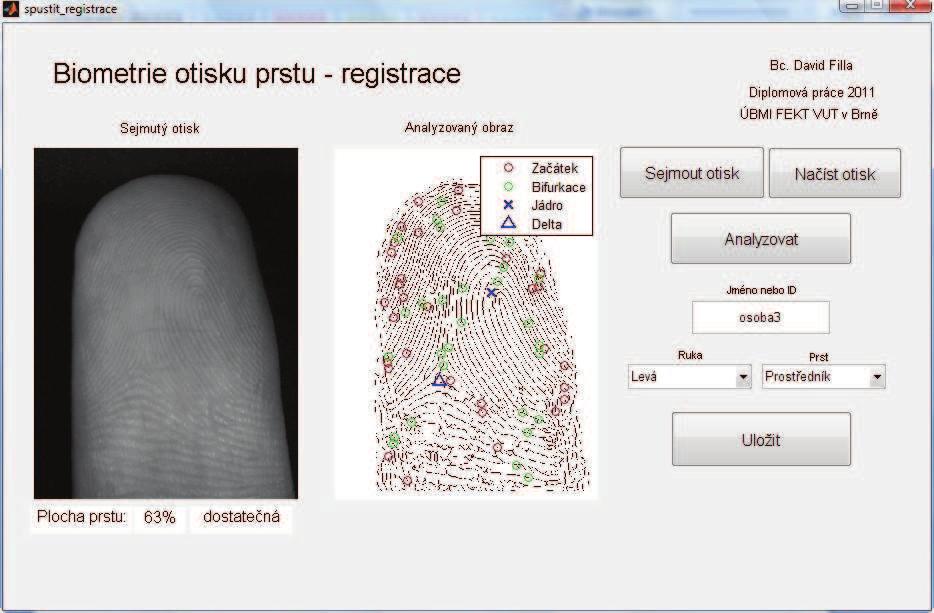This screenshot has width=934, height=613.
Task: Open the Prst dropdown showing Prostředník
Action: click(824, 376)
